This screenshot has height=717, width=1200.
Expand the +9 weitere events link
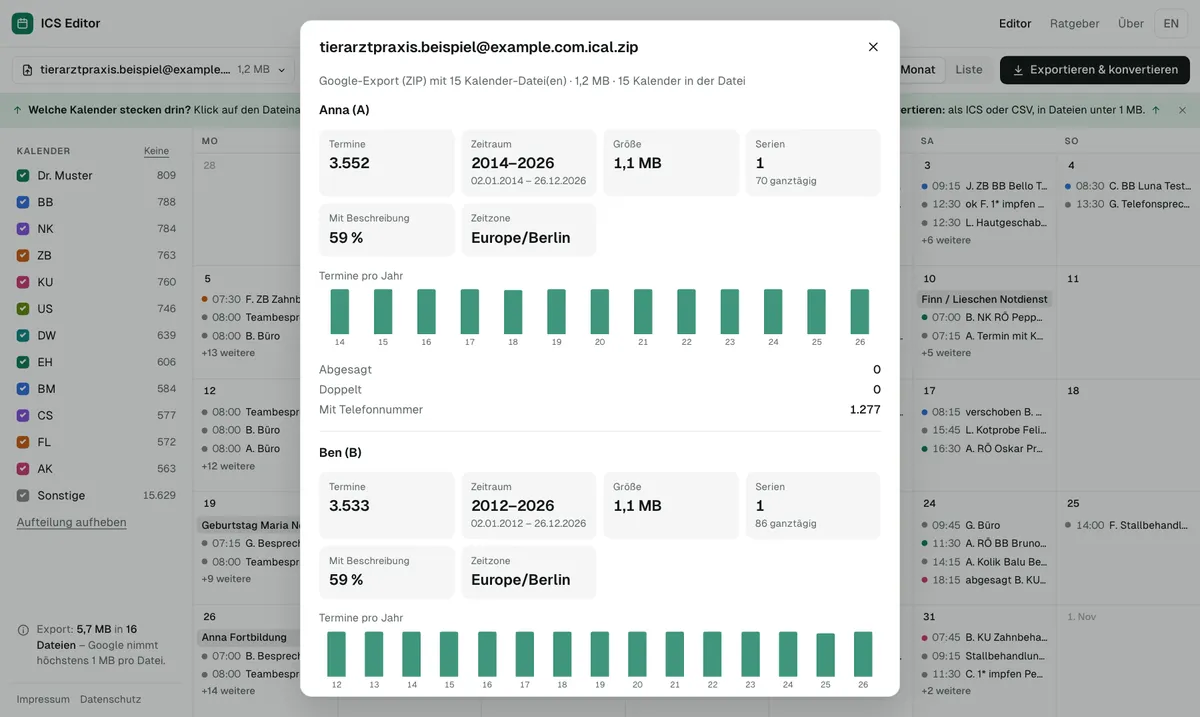pos(226,579)
